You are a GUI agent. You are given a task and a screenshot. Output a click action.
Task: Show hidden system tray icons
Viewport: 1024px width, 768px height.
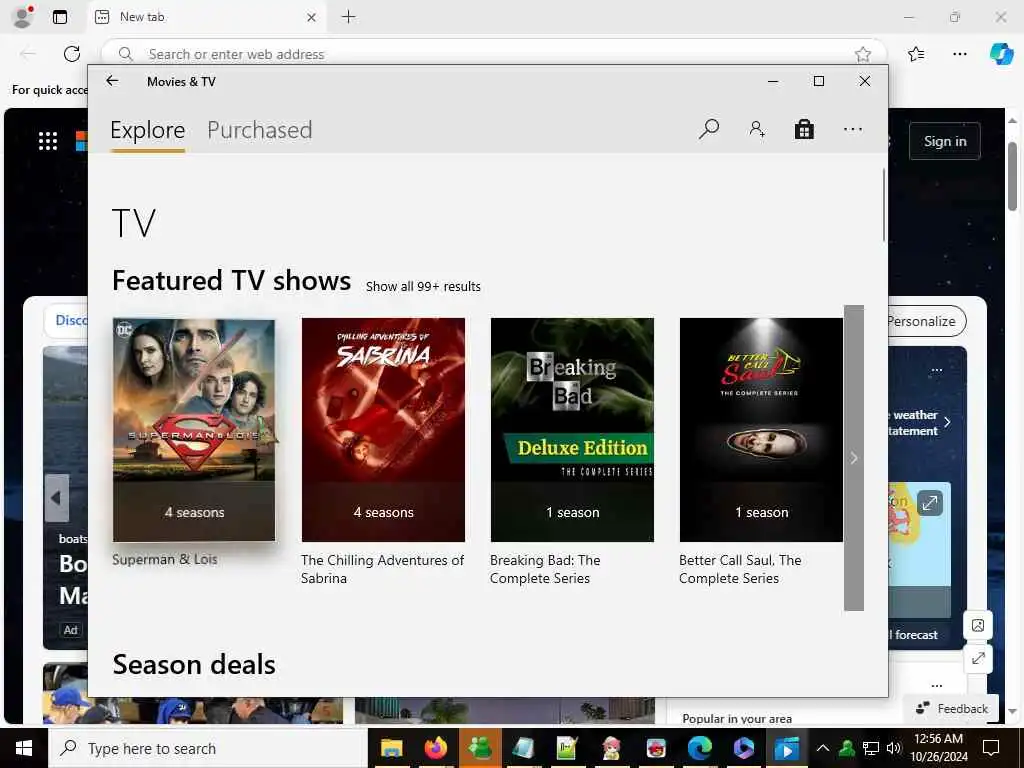coord(823,748)
